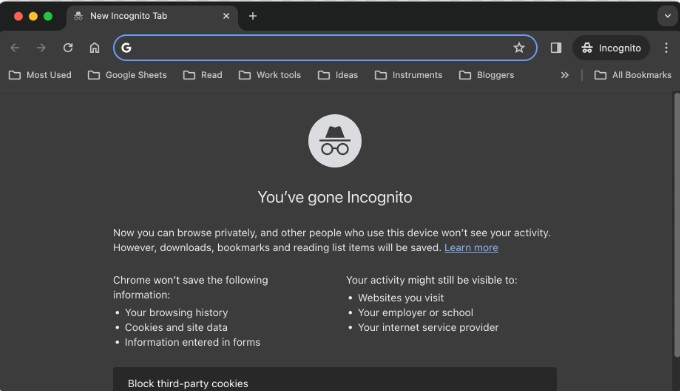The width and height of the screenshot is (680, 391).
Task: Click the forward navigation arrow
Action: tap(41, 48)
